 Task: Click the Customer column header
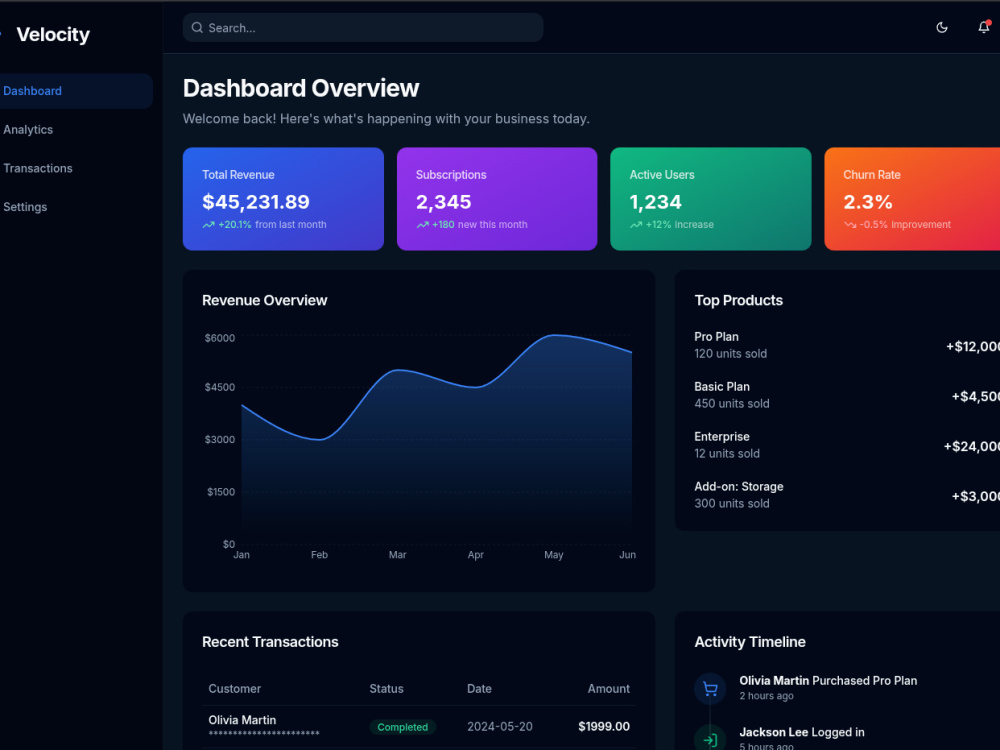235,689
